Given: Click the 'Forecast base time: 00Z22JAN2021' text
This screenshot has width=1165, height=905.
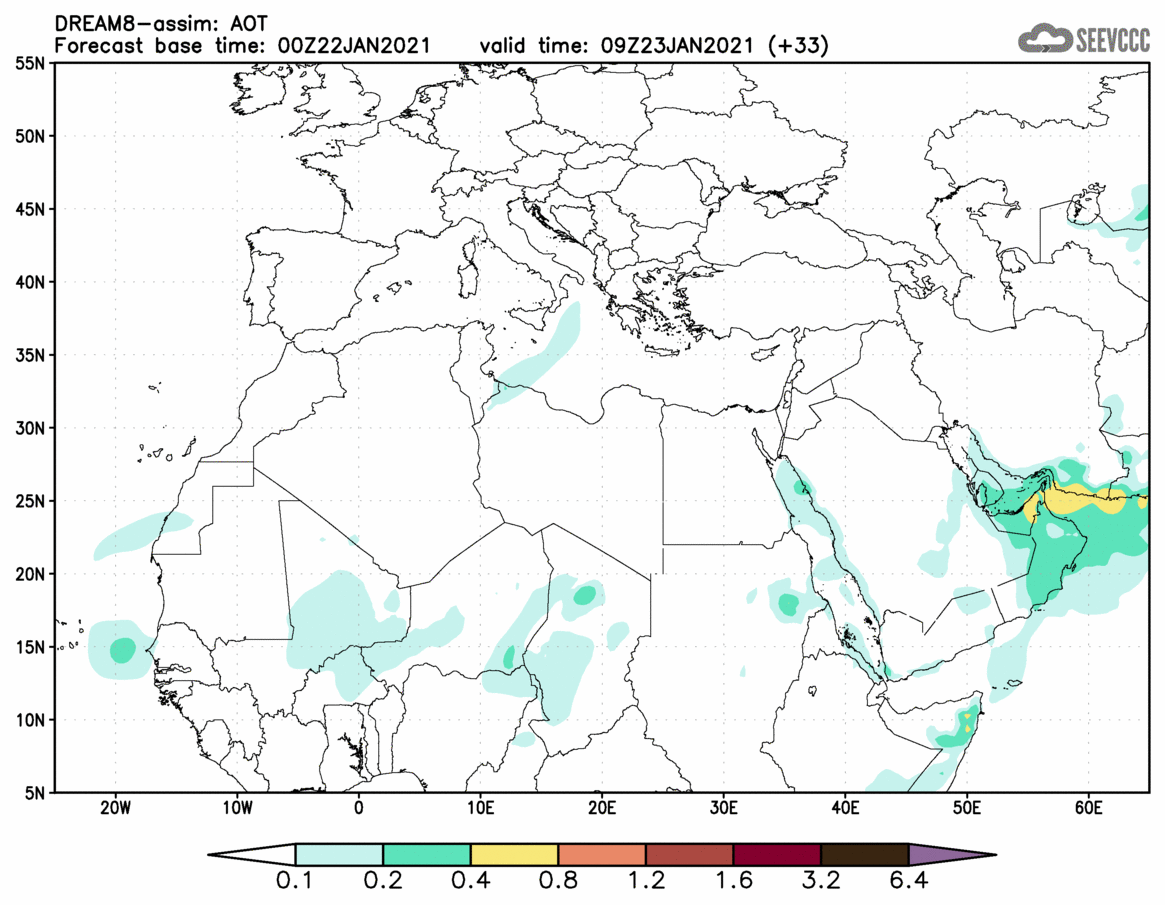Looking at the screenshot, I should click(242, 46).
